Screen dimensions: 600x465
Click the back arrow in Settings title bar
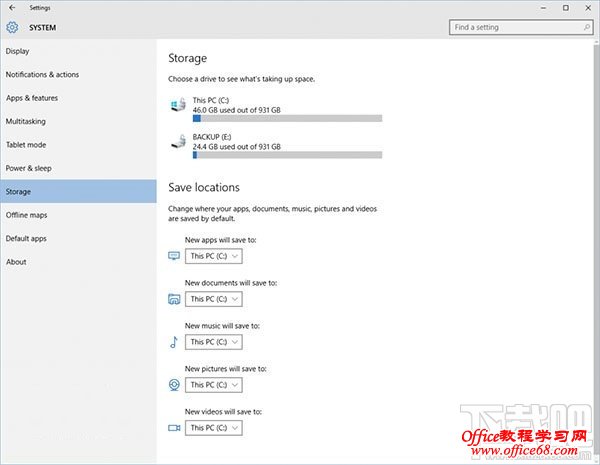pos(12,7)
